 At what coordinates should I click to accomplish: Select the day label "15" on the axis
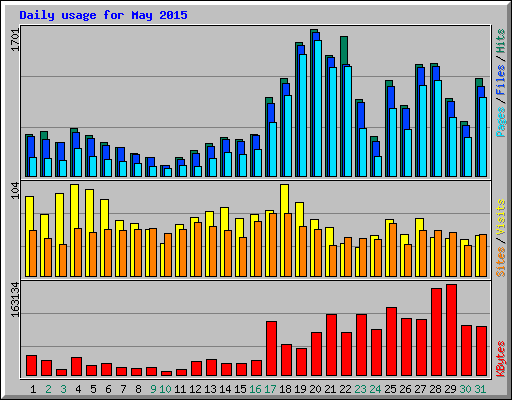(x=240, y=389)
